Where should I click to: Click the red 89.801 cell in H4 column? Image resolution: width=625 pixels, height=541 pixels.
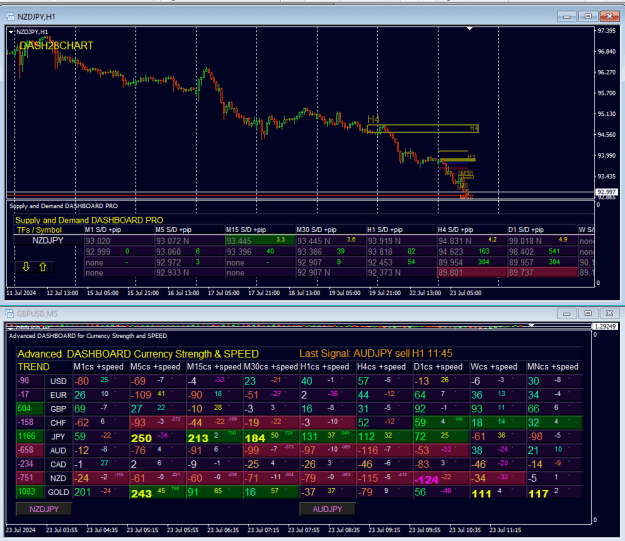pyautogui.click(x=472, y=273)
